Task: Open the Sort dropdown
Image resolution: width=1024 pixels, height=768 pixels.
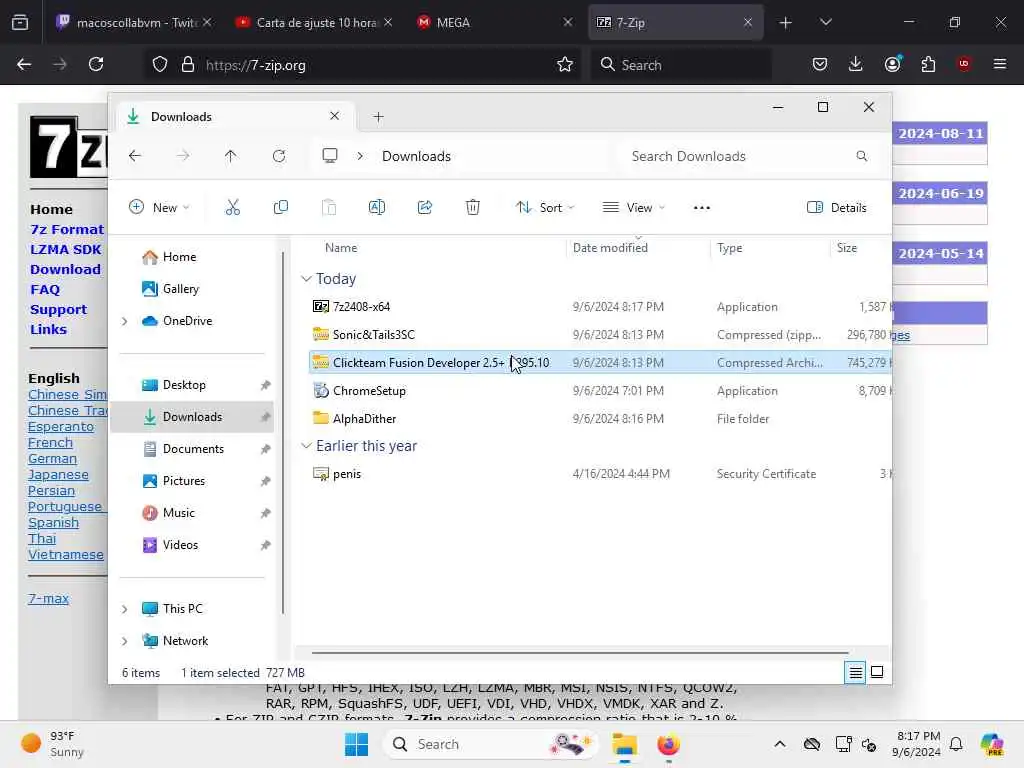Action: click(545, 208)
